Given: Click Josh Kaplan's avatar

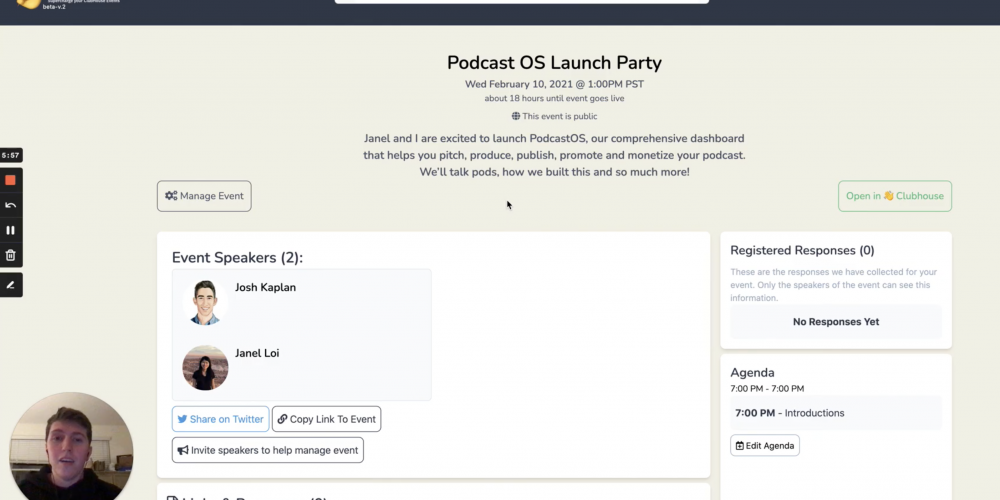Looking at the screenshot, I should (x=205, y=302).
